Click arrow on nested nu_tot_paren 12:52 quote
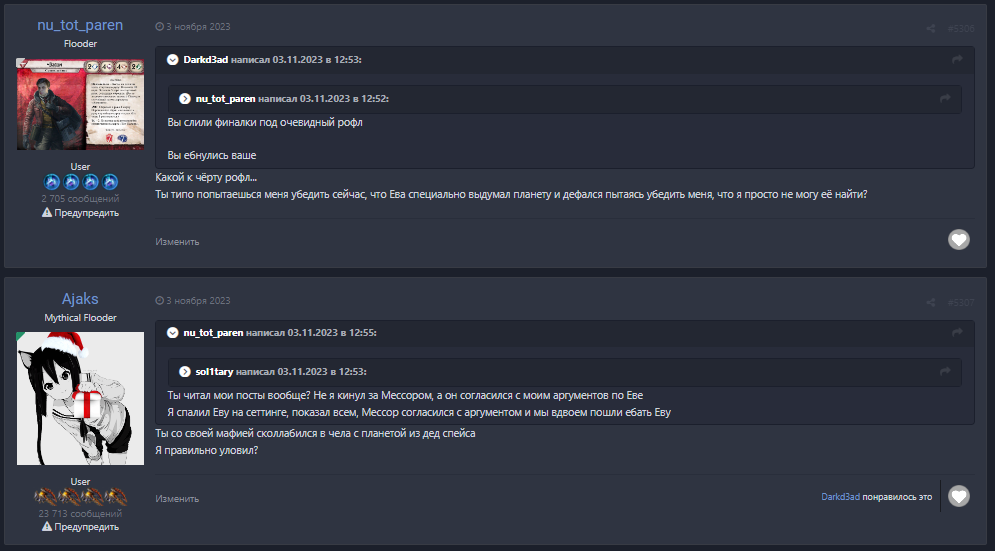Screen dimensions: 995x551 pyautogui.click(x=944, y=98)
